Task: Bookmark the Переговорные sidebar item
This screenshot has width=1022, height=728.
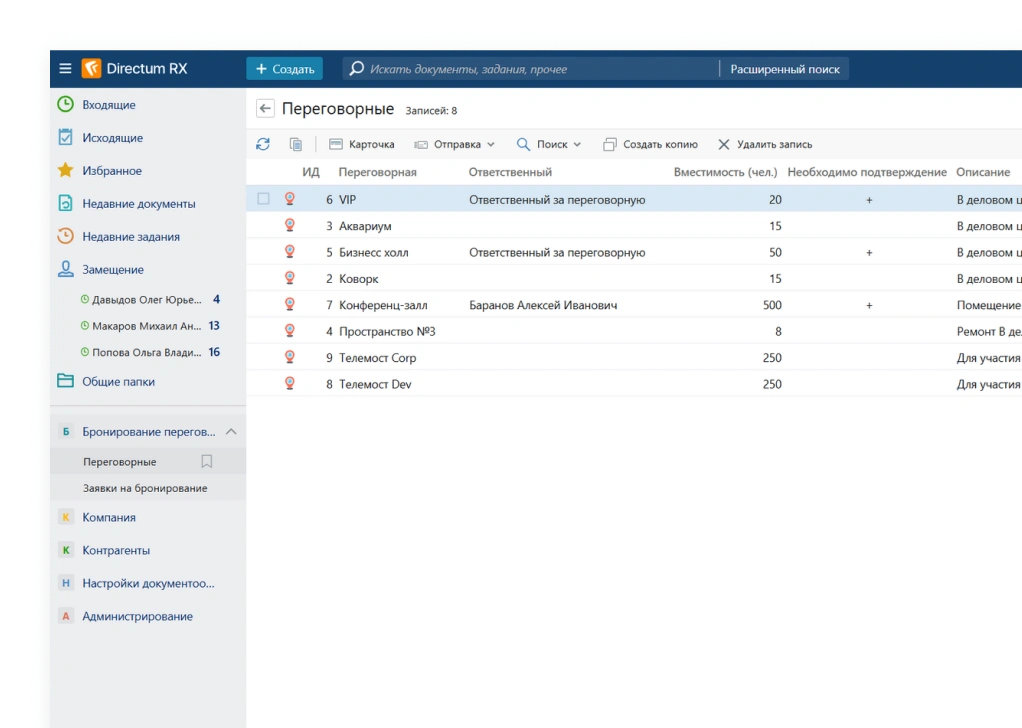Action: pyautogui.click(x=207, y=462)
